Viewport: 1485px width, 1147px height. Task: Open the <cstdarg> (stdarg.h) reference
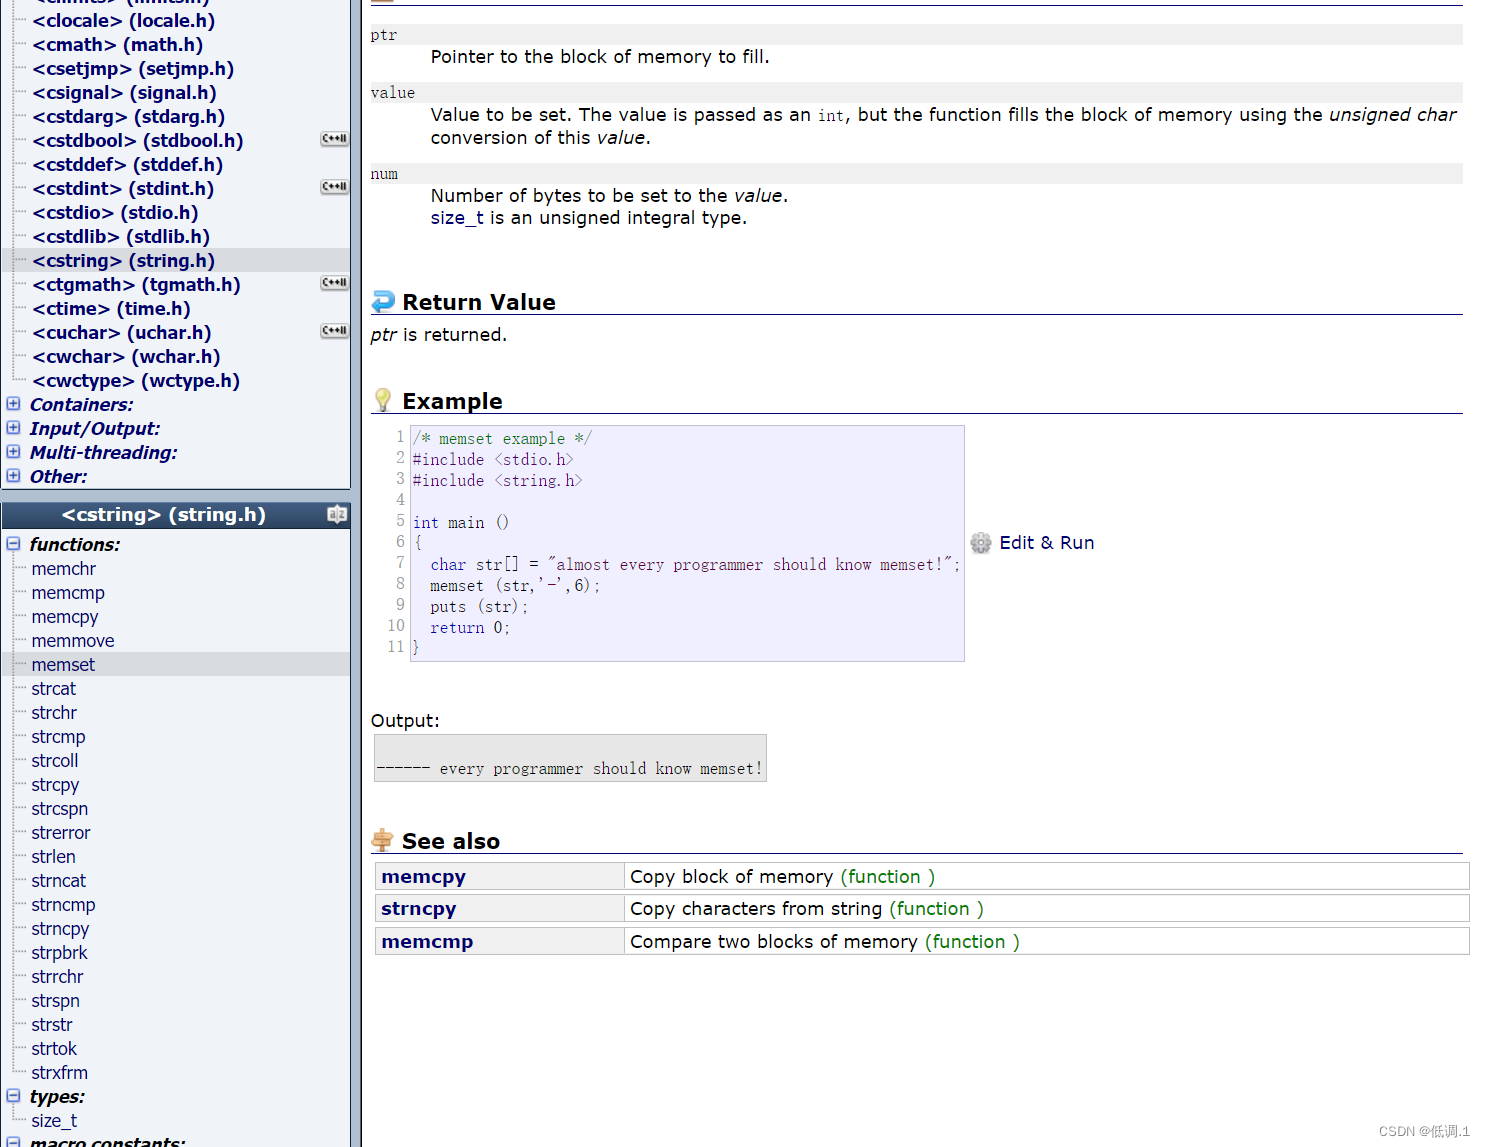coord(129,117)
